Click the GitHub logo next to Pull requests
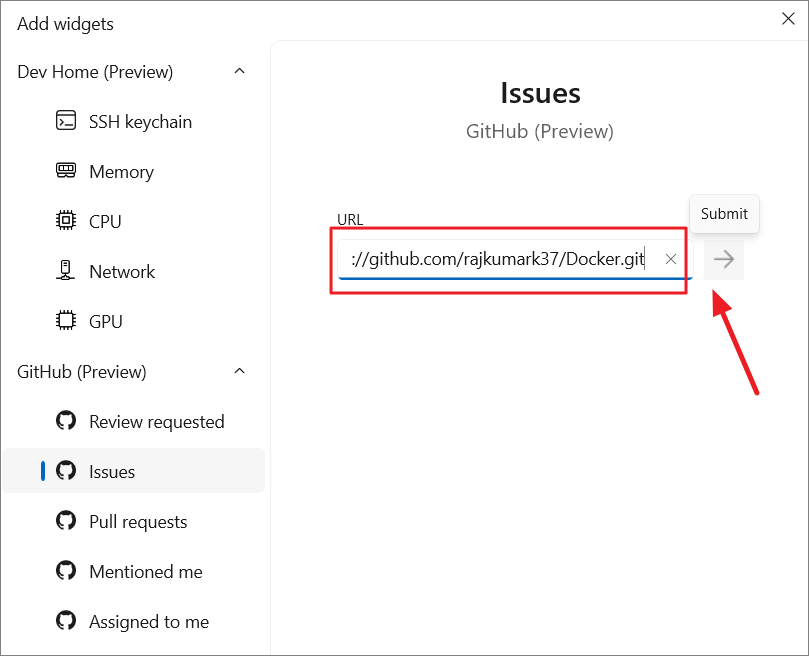809x656 pixels. click(65, 521)
